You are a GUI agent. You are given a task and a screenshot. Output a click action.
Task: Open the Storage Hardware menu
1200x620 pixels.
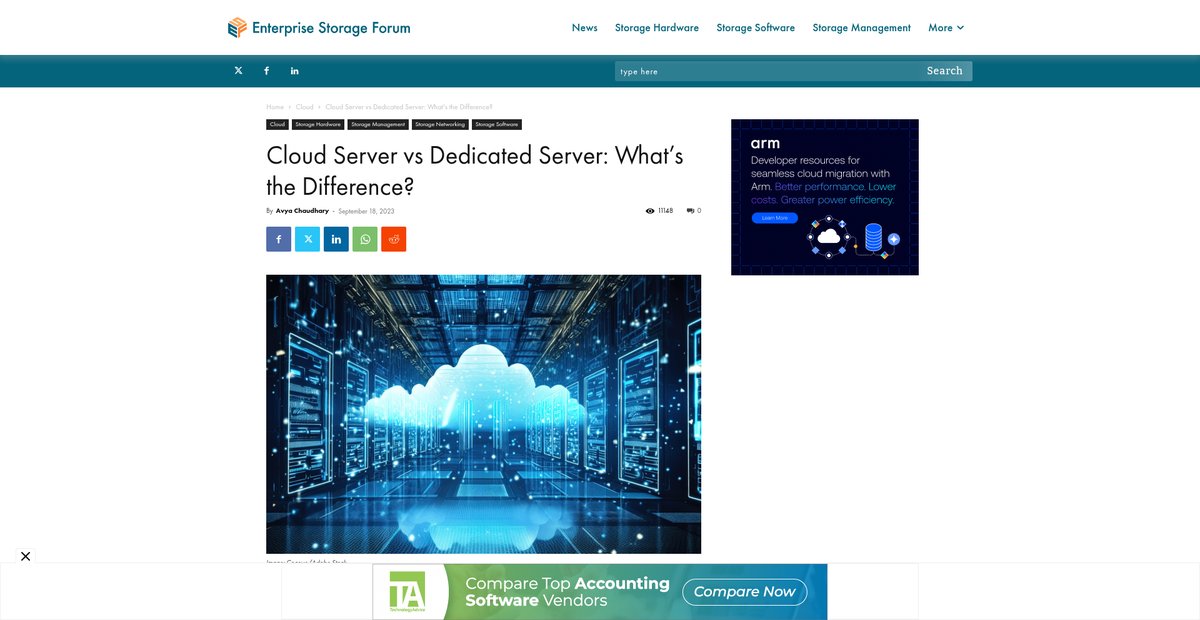pos(657,28)
